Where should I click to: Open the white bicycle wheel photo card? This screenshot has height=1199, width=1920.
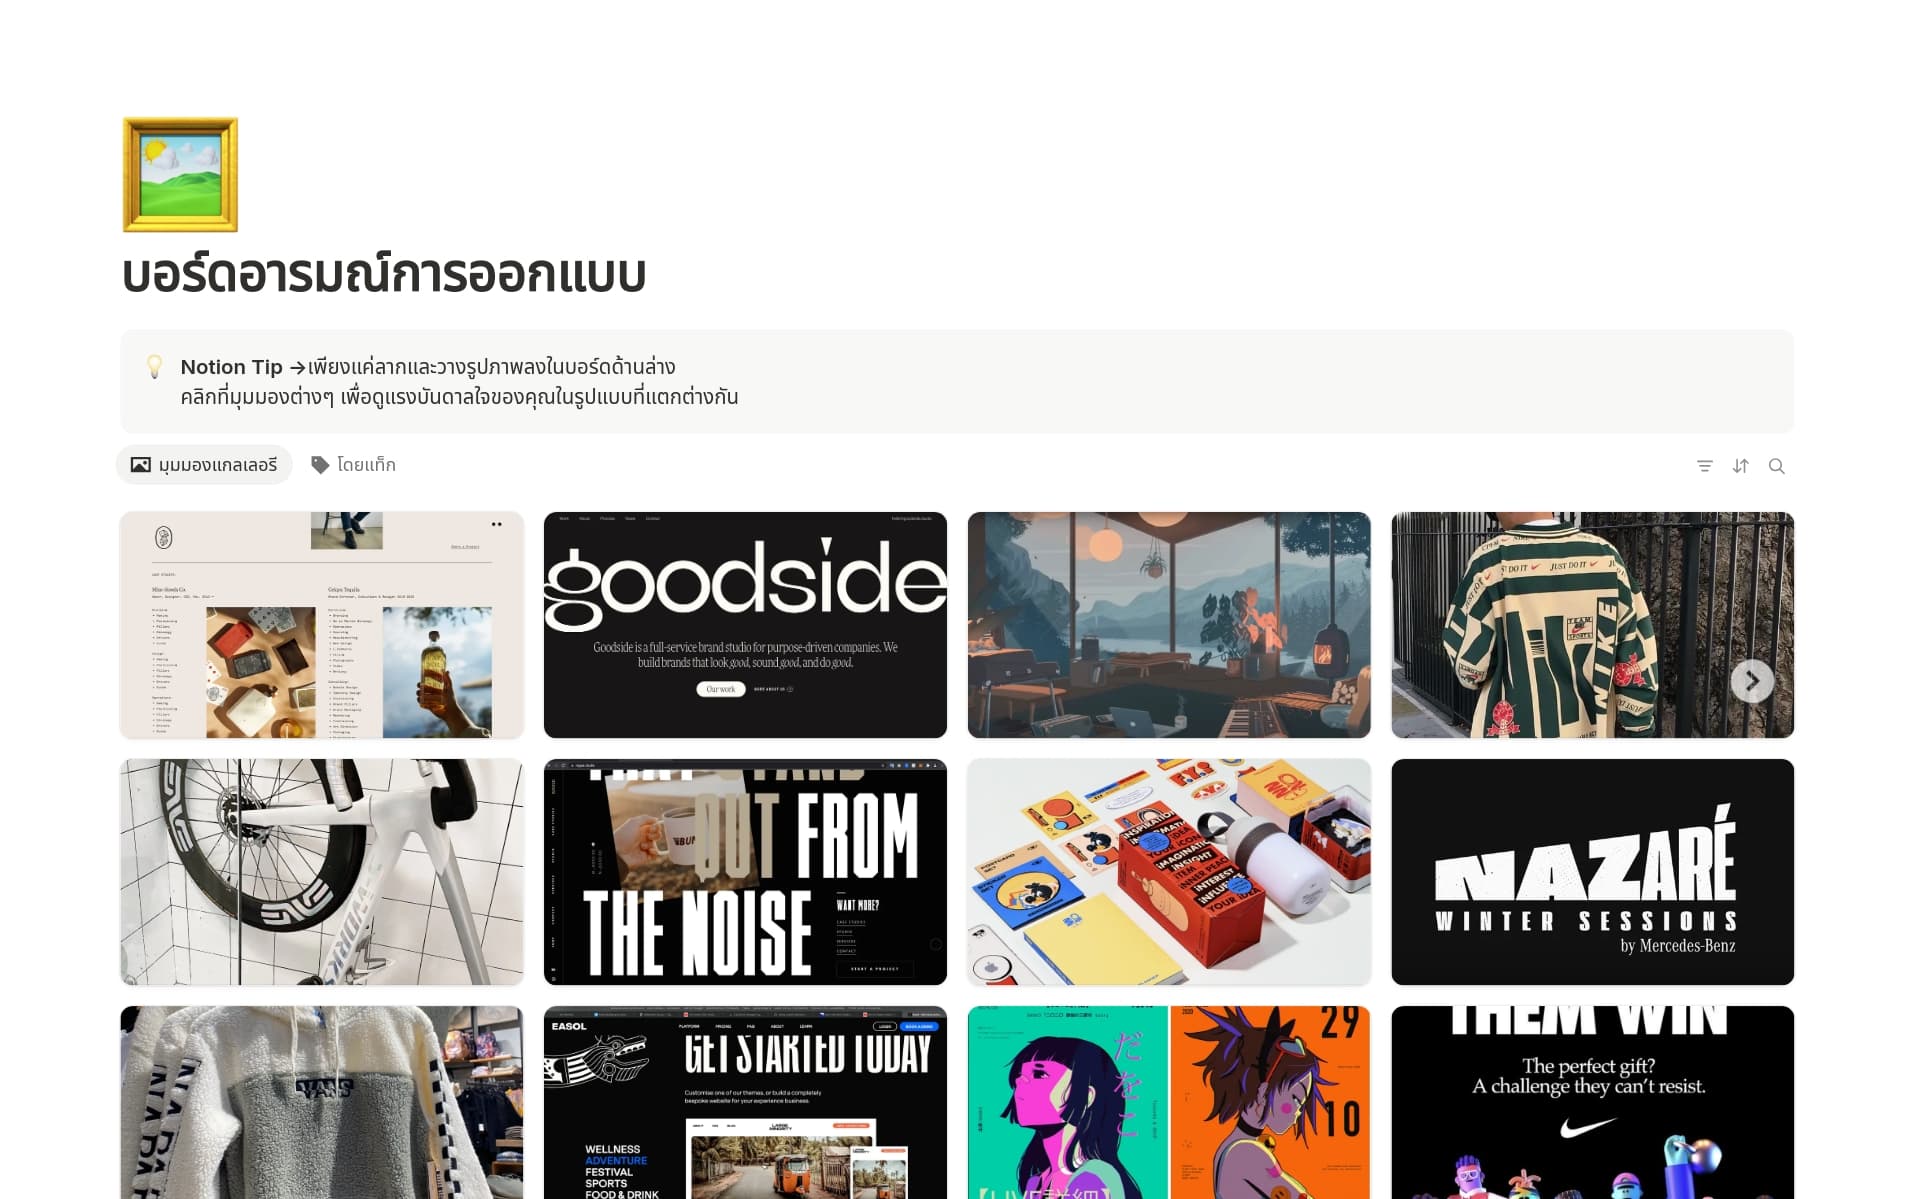click(321, 872)
